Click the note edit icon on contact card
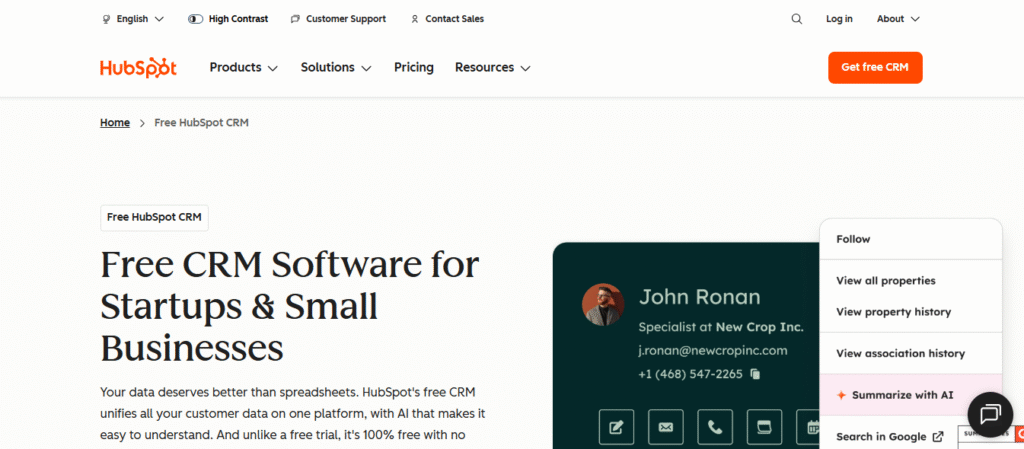 (616, 427)
